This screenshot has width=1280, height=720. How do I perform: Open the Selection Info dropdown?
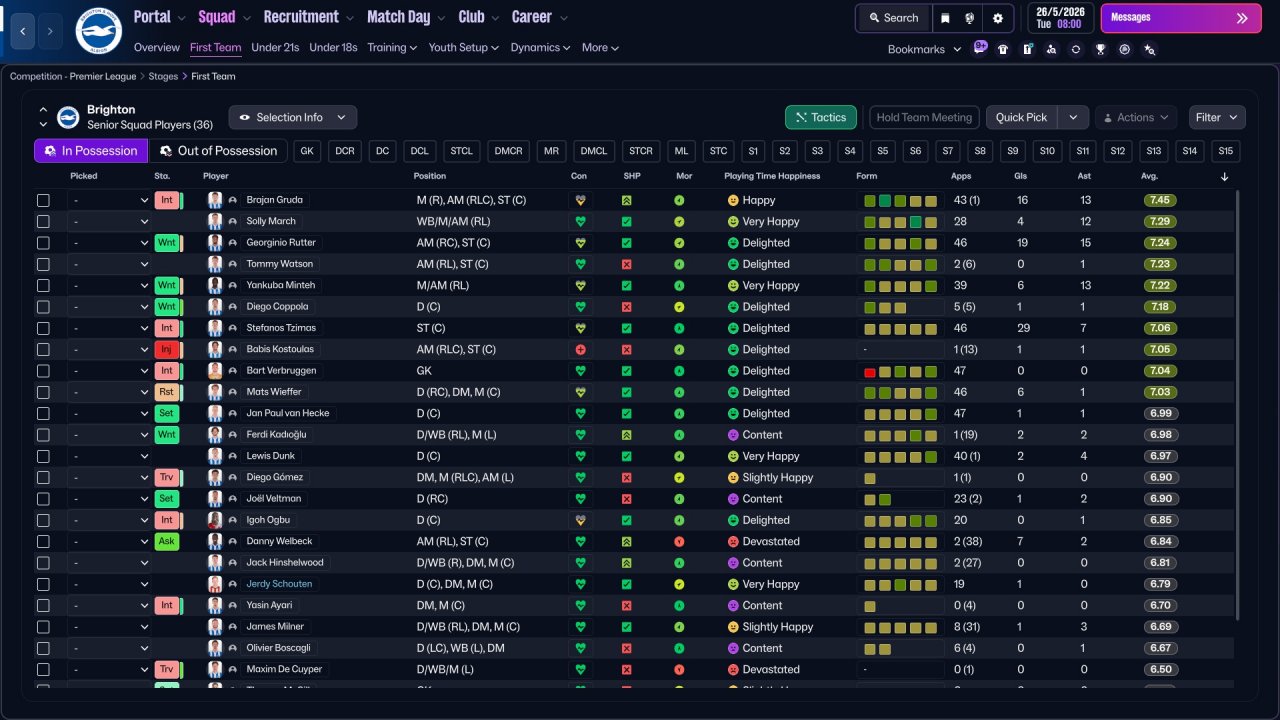[292, 117]
